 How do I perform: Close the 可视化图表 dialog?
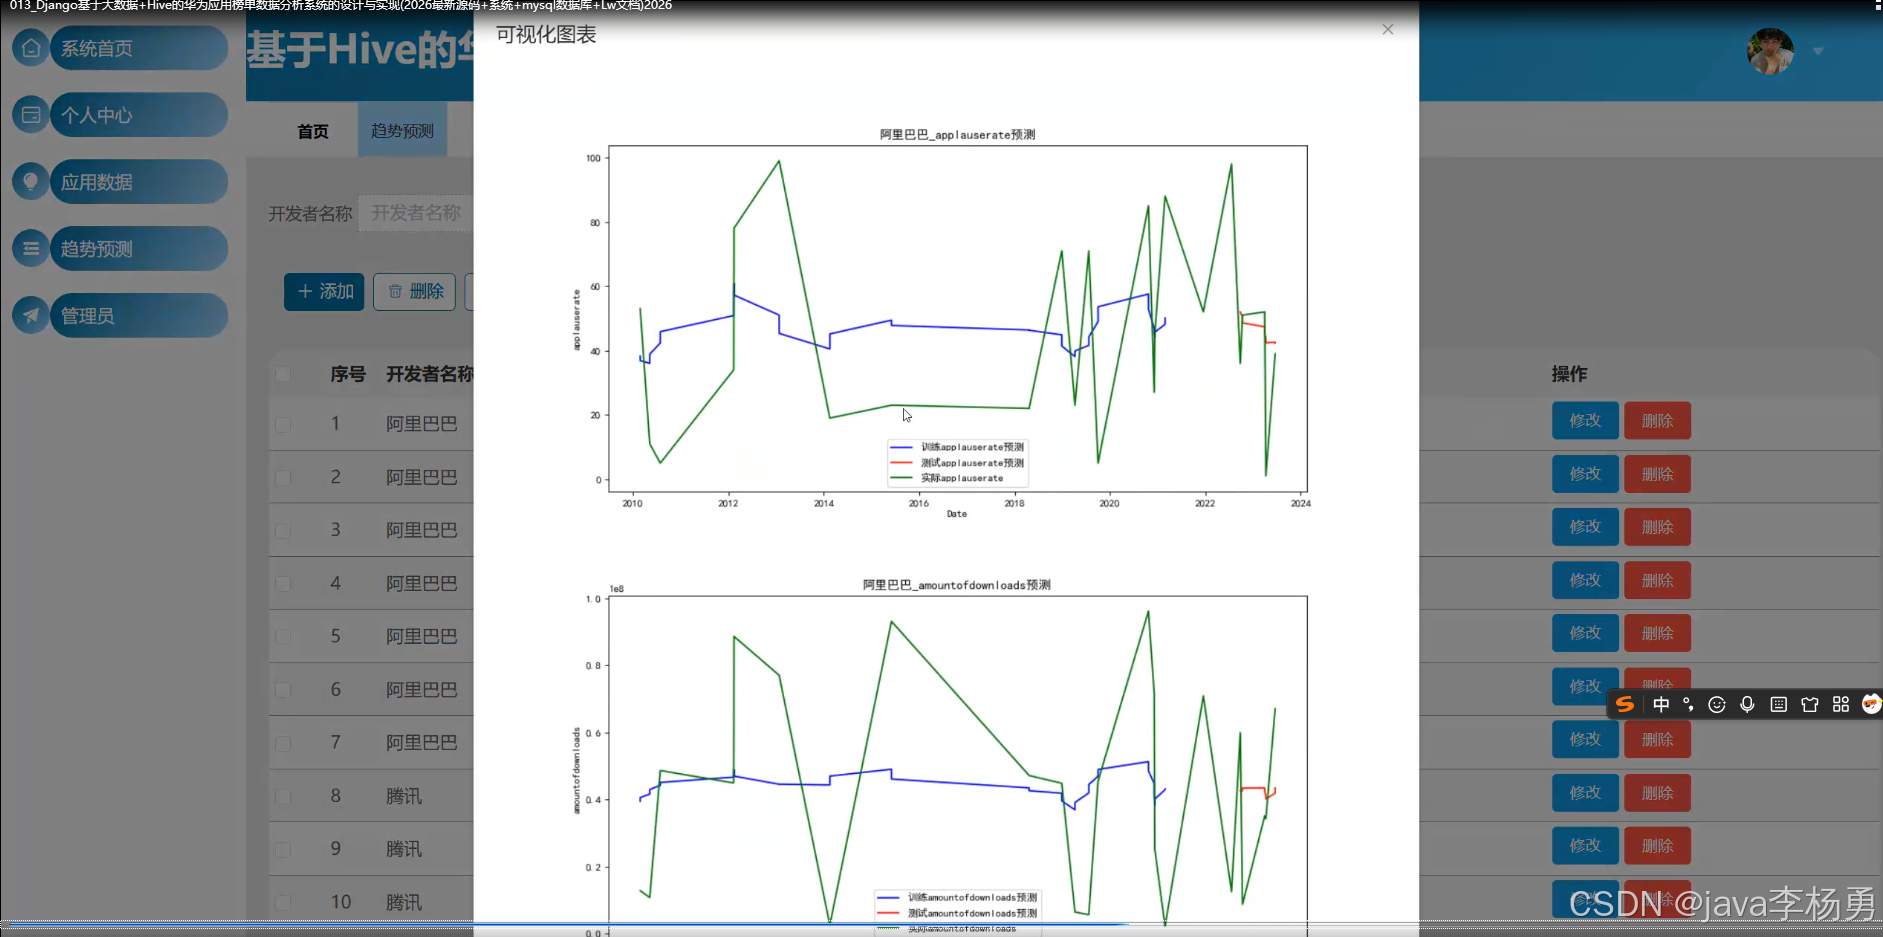(x=1388, y=30)
